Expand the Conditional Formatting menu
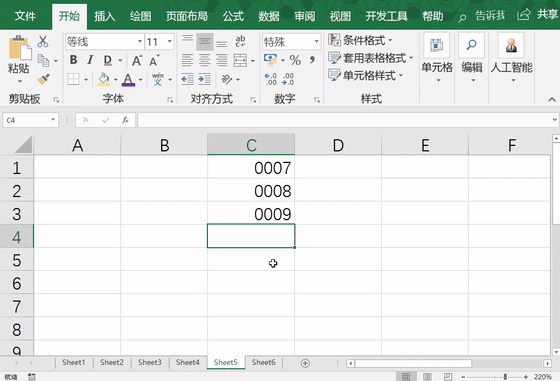Image resolution: width=560 pixels, height=381 pixels. point(360,40)
